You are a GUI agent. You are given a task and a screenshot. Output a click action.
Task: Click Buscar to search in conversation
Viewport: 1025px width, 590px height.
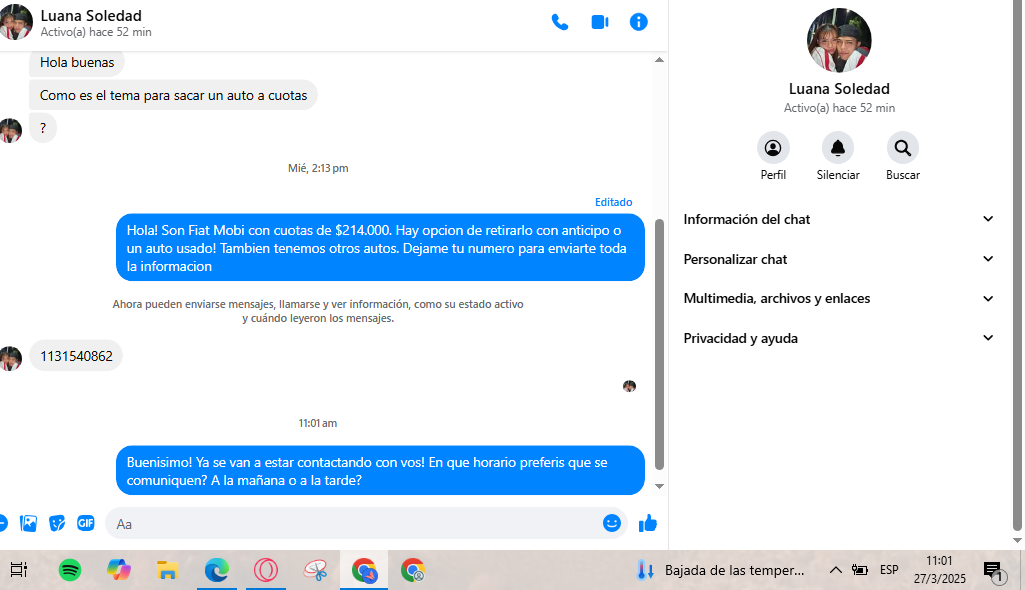point(902,148)
